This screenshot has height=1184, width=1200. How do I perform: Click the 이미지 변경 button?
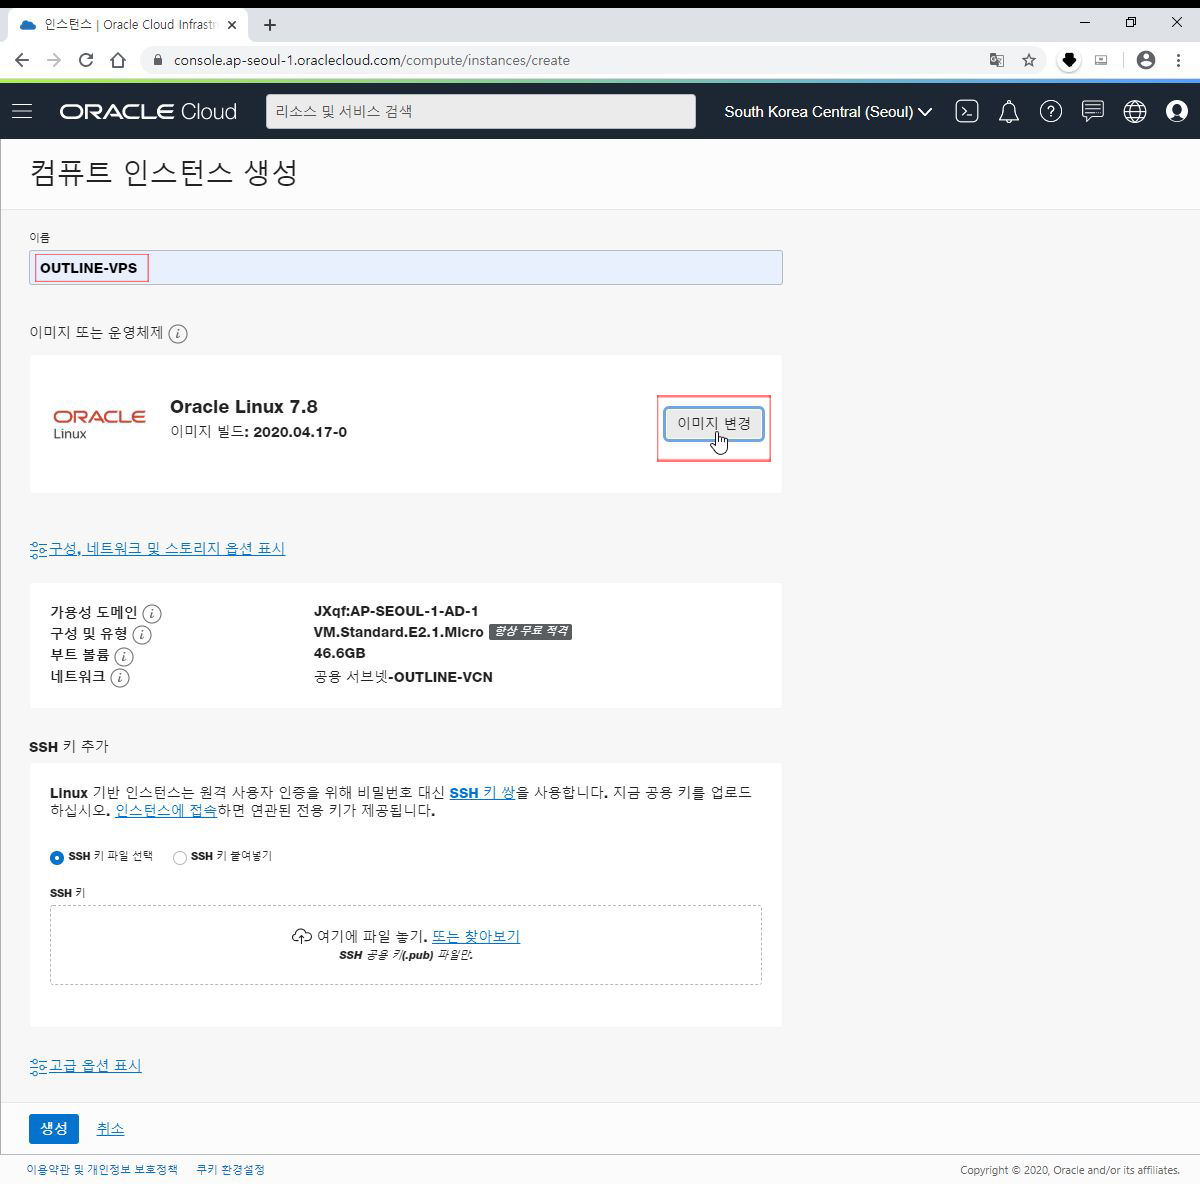714,423
